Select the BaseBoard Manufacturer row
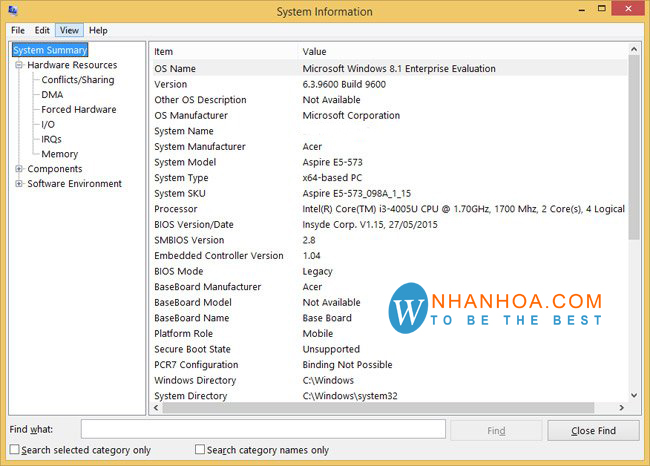This screenshot has width=650, height=466. click(390, 287)
